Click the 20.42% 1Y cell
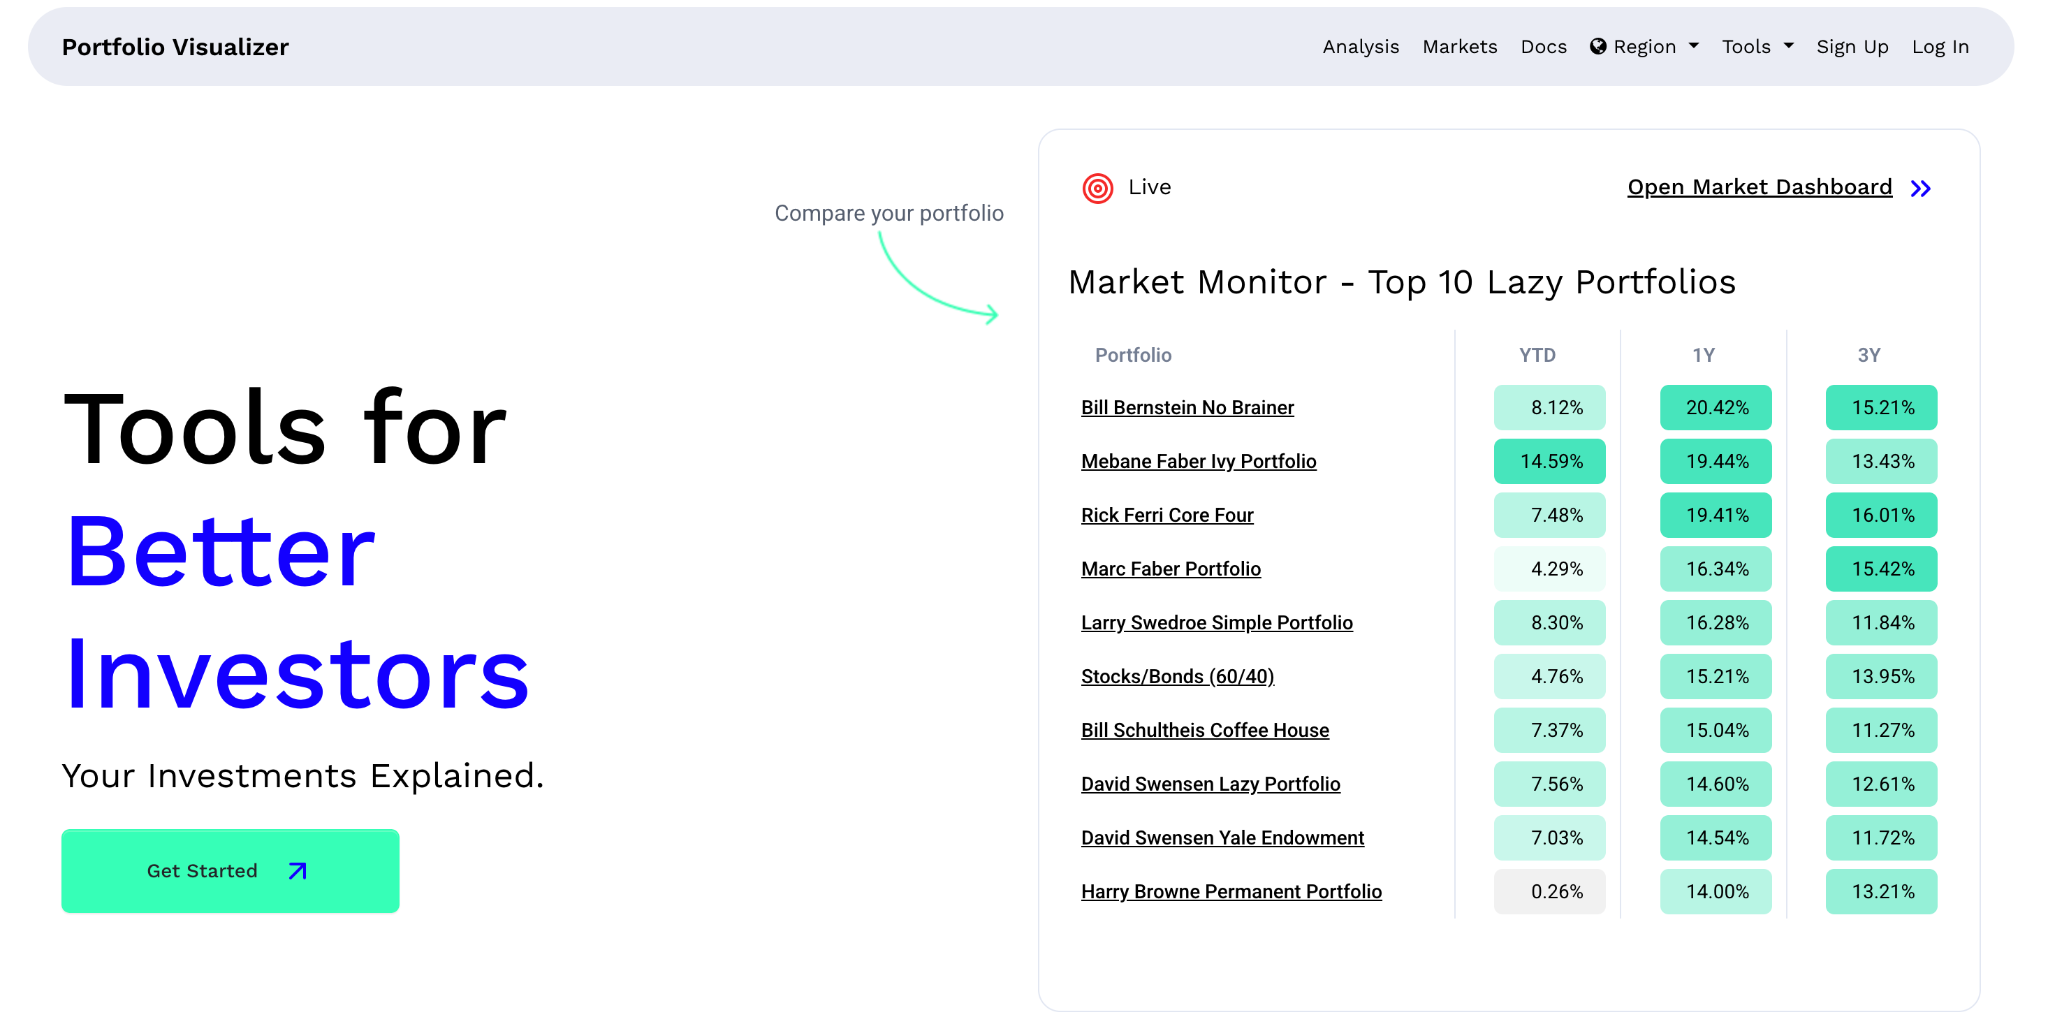2048x1016 pixels. pos(1715,407)
